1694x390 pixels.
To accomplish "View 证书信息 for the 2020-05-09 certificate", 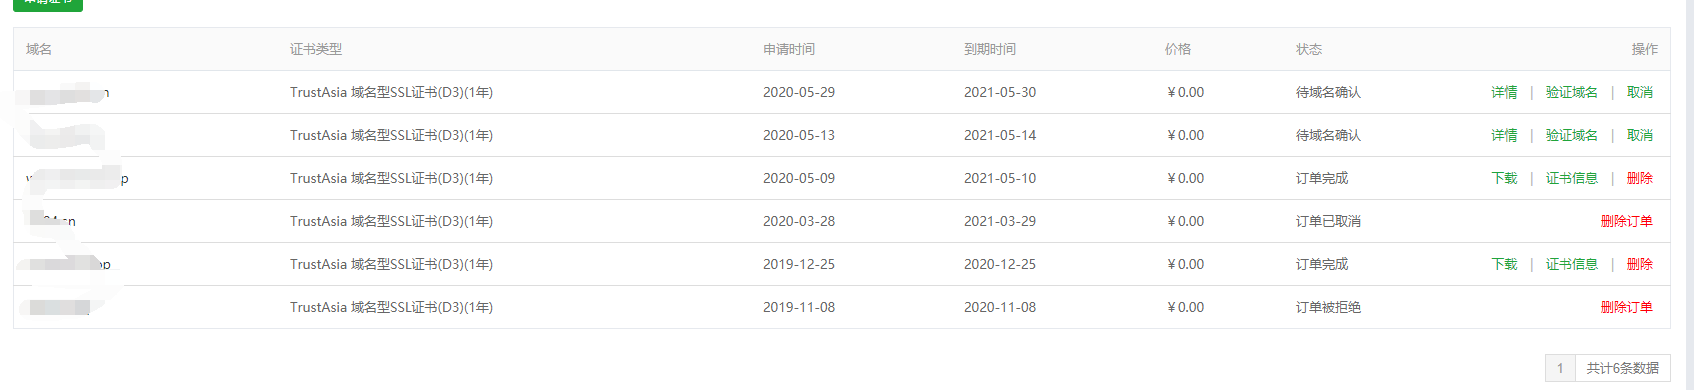I will (1571, 178).
